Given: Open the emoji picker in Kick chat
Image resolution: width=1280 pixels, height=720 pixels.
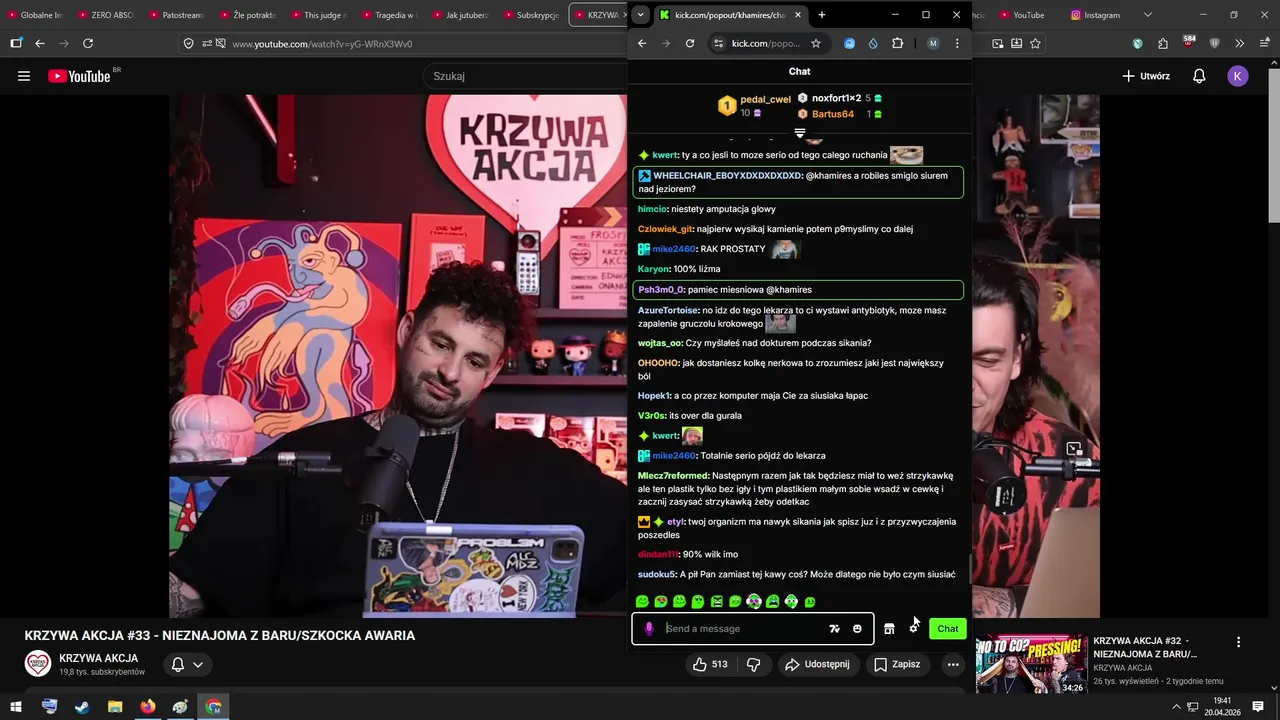Looking at the screenshot, I should 857,629.
